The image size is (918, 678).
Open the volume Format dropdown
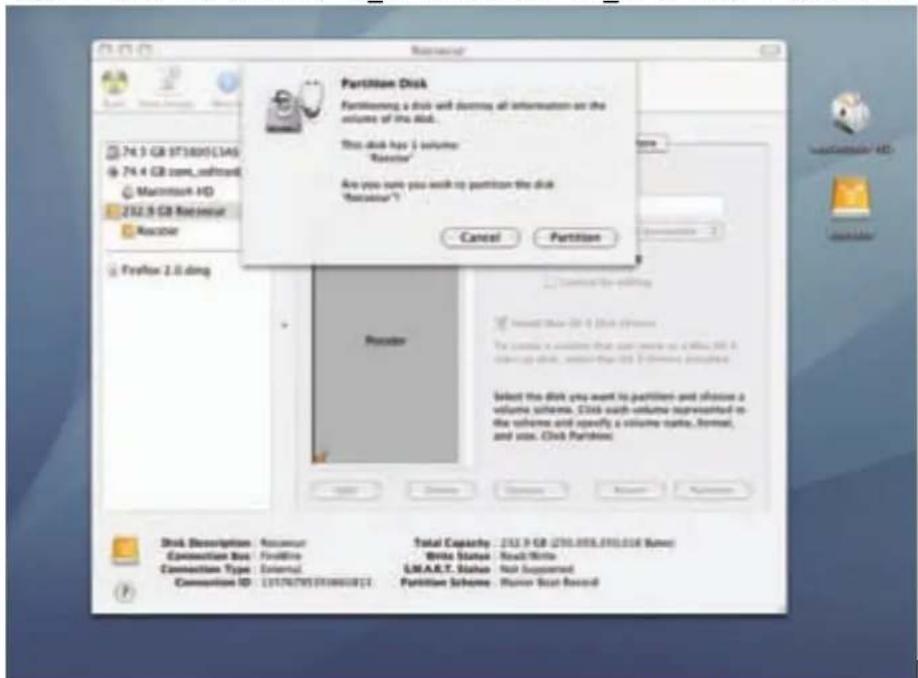click(x=679, y=231)
